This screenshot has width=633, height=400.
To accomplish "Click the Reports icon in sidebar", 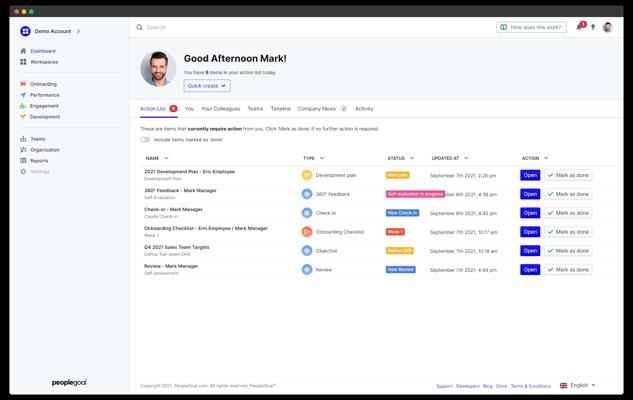I will tap(23, 161).
